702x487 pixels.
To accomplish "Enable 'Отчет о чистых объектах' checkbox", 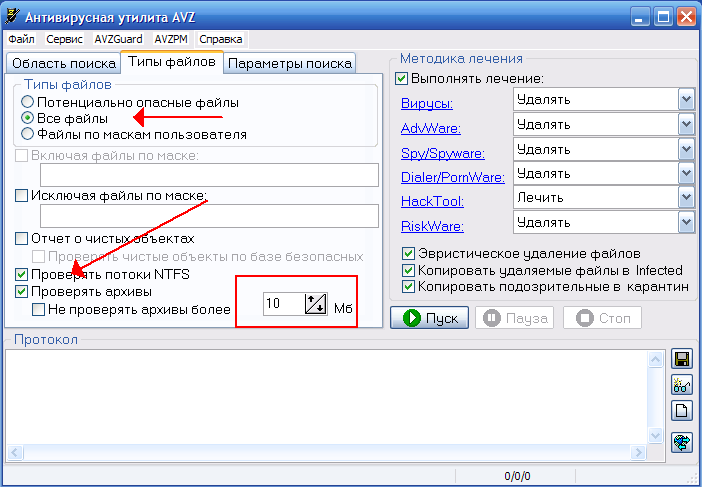I will coord(21,238).
